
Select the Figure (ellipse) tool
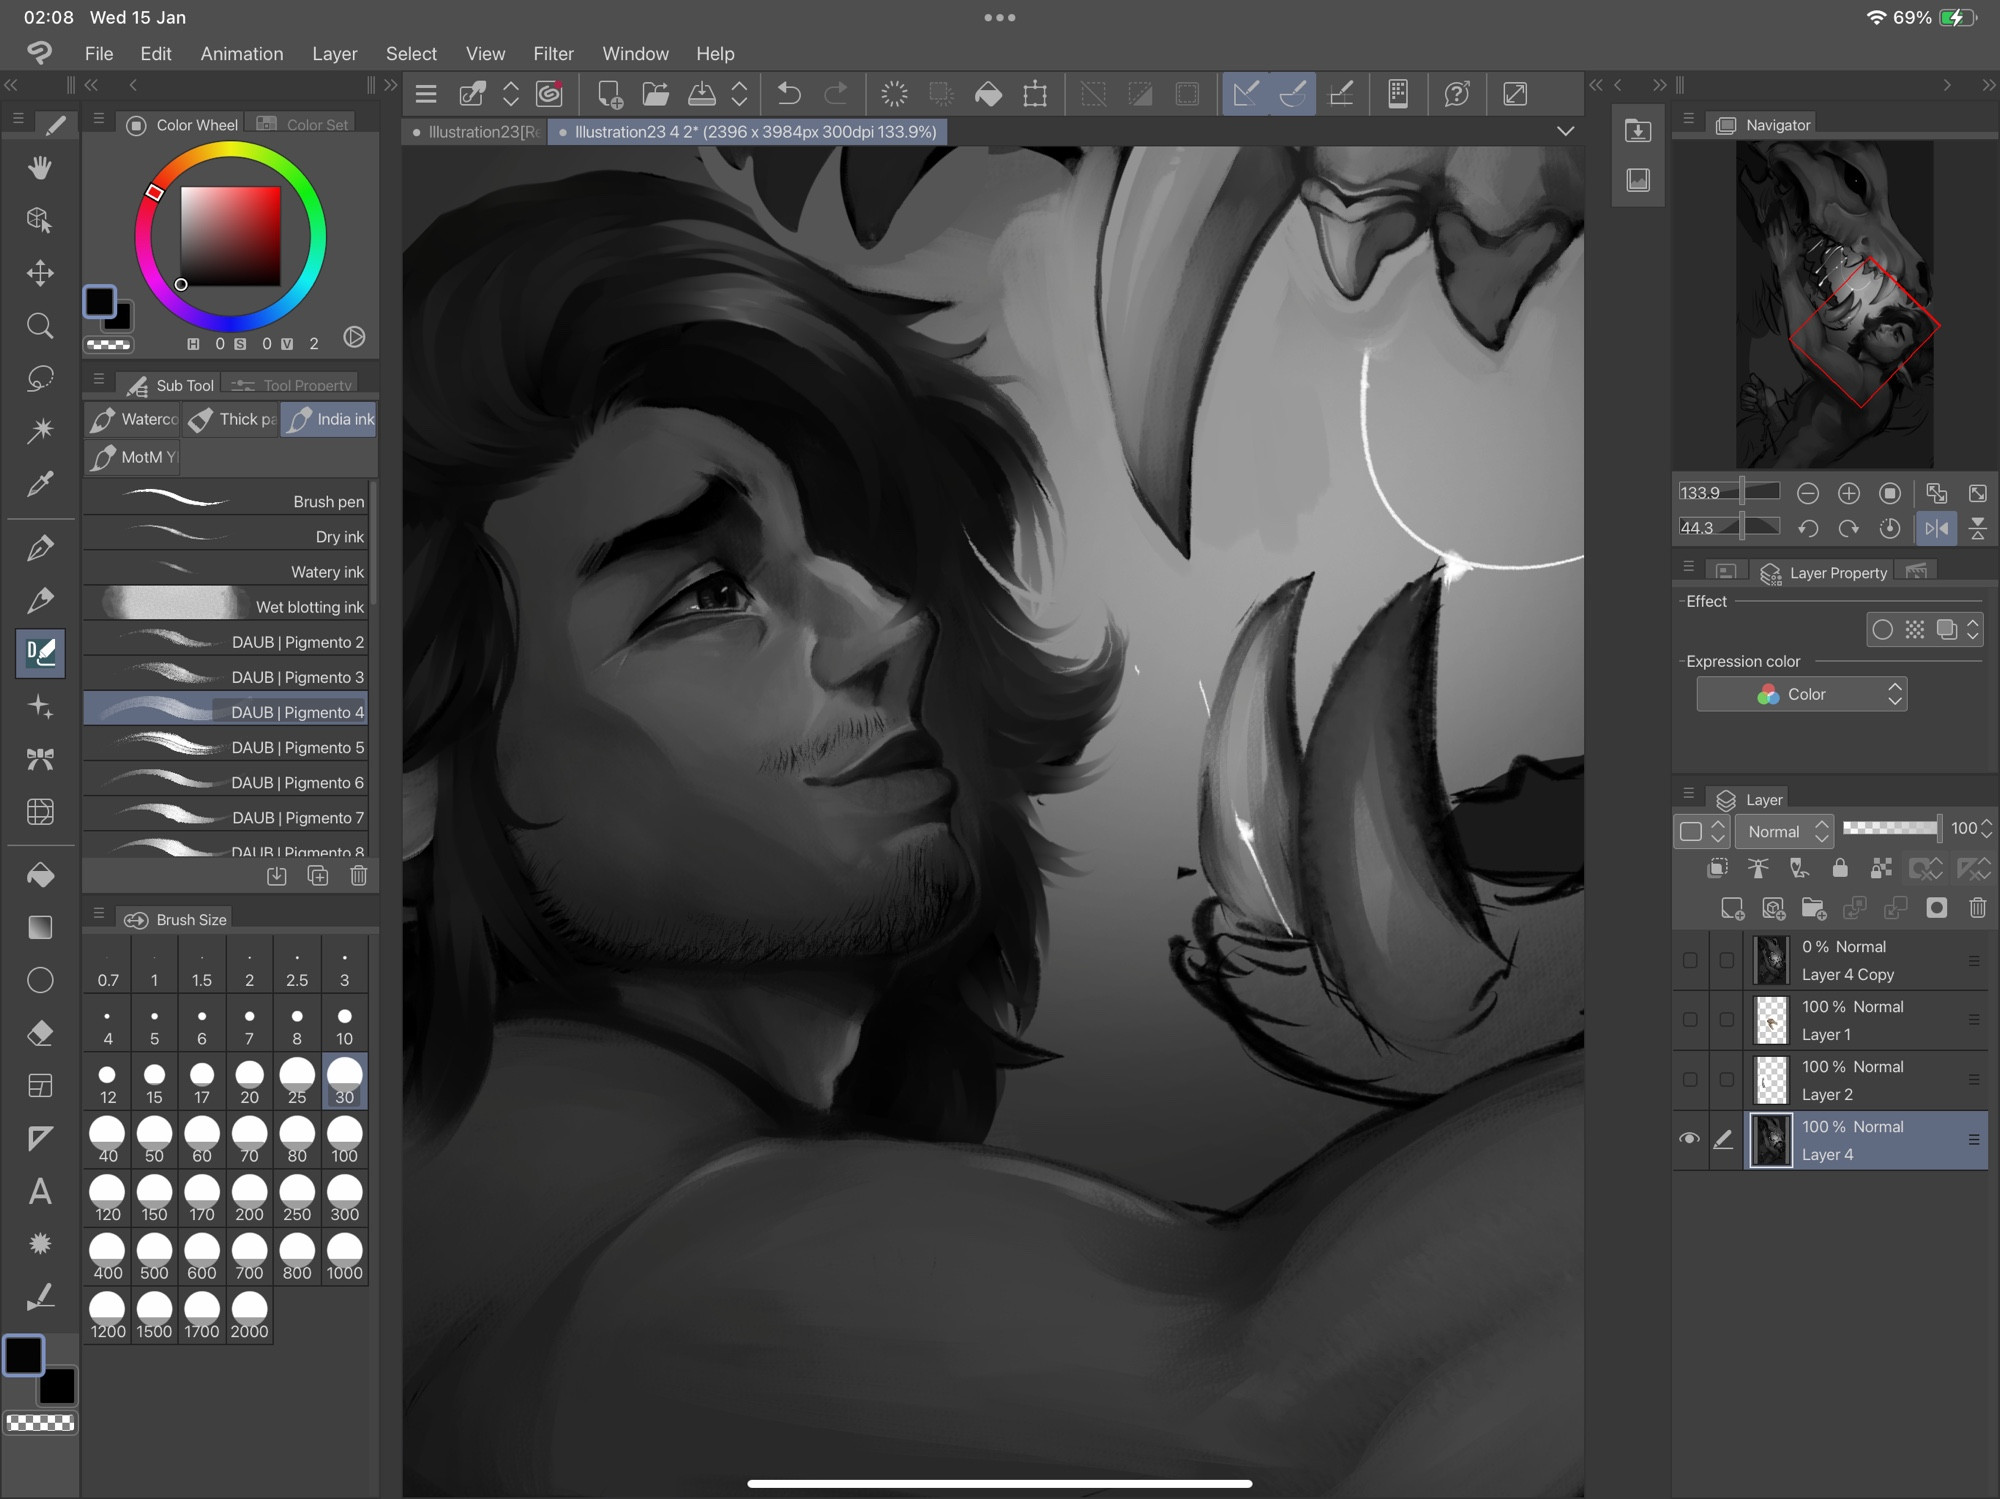40,980
